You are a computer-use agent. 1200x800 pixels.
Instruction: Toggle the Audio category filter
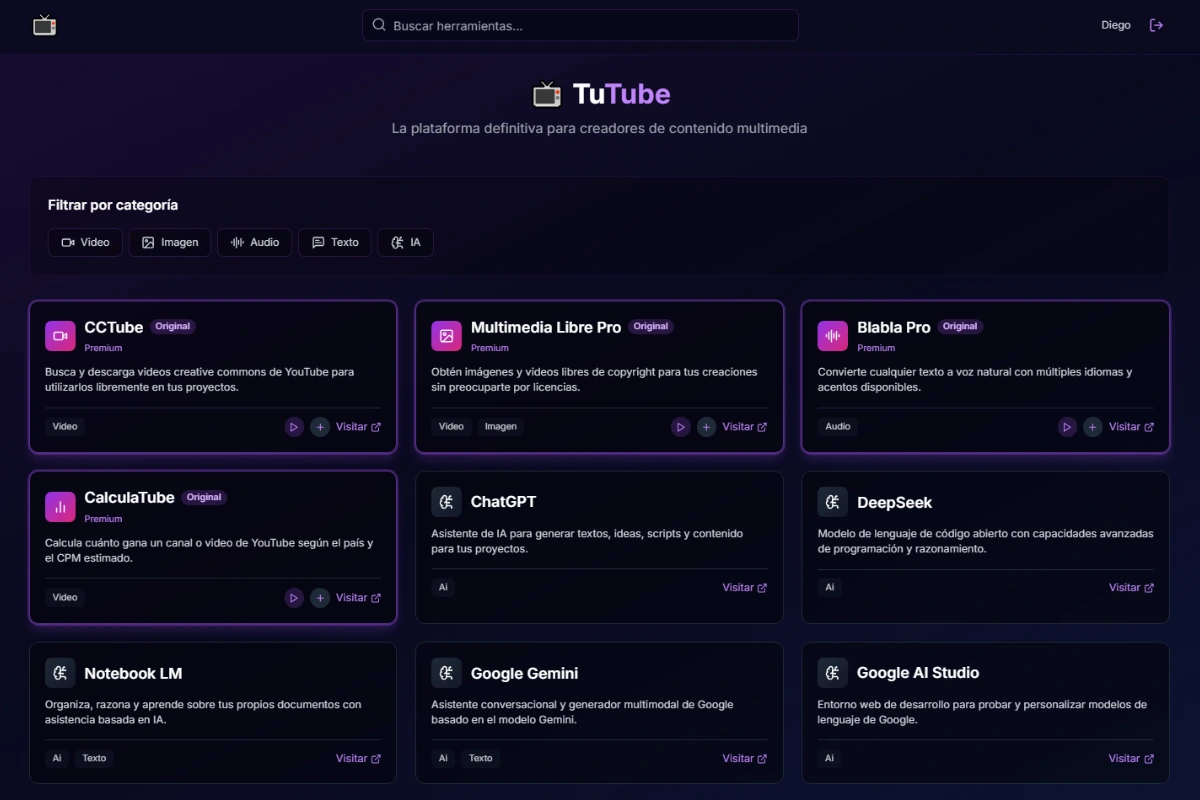click(x=255, y=242)
